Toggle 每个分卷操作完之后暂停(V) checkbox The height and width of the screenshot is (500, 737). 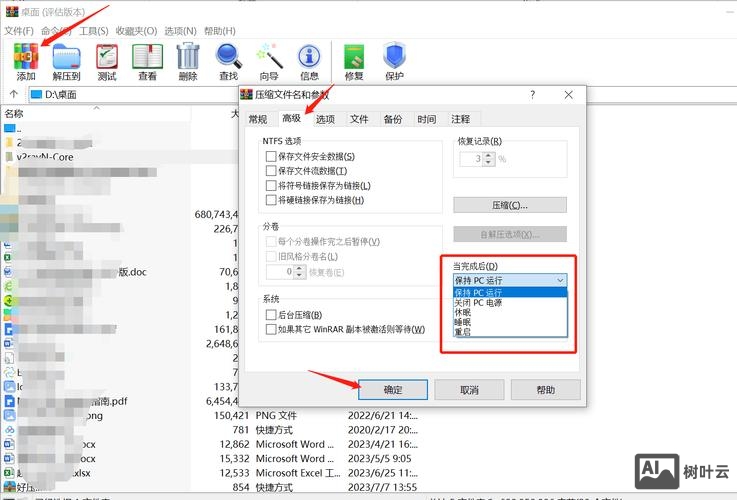pyautogui.click(x=271, y=242)
